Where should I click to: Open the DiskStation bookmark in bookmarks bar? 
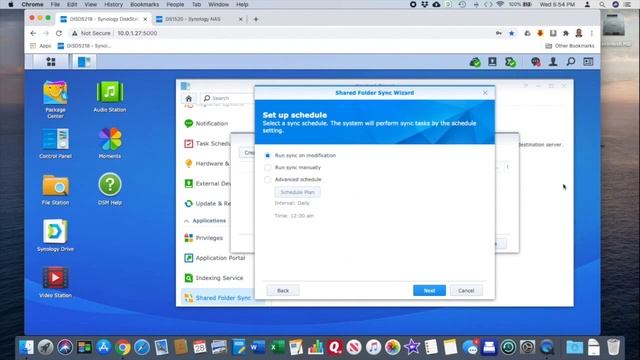click(x=84, y=46)
